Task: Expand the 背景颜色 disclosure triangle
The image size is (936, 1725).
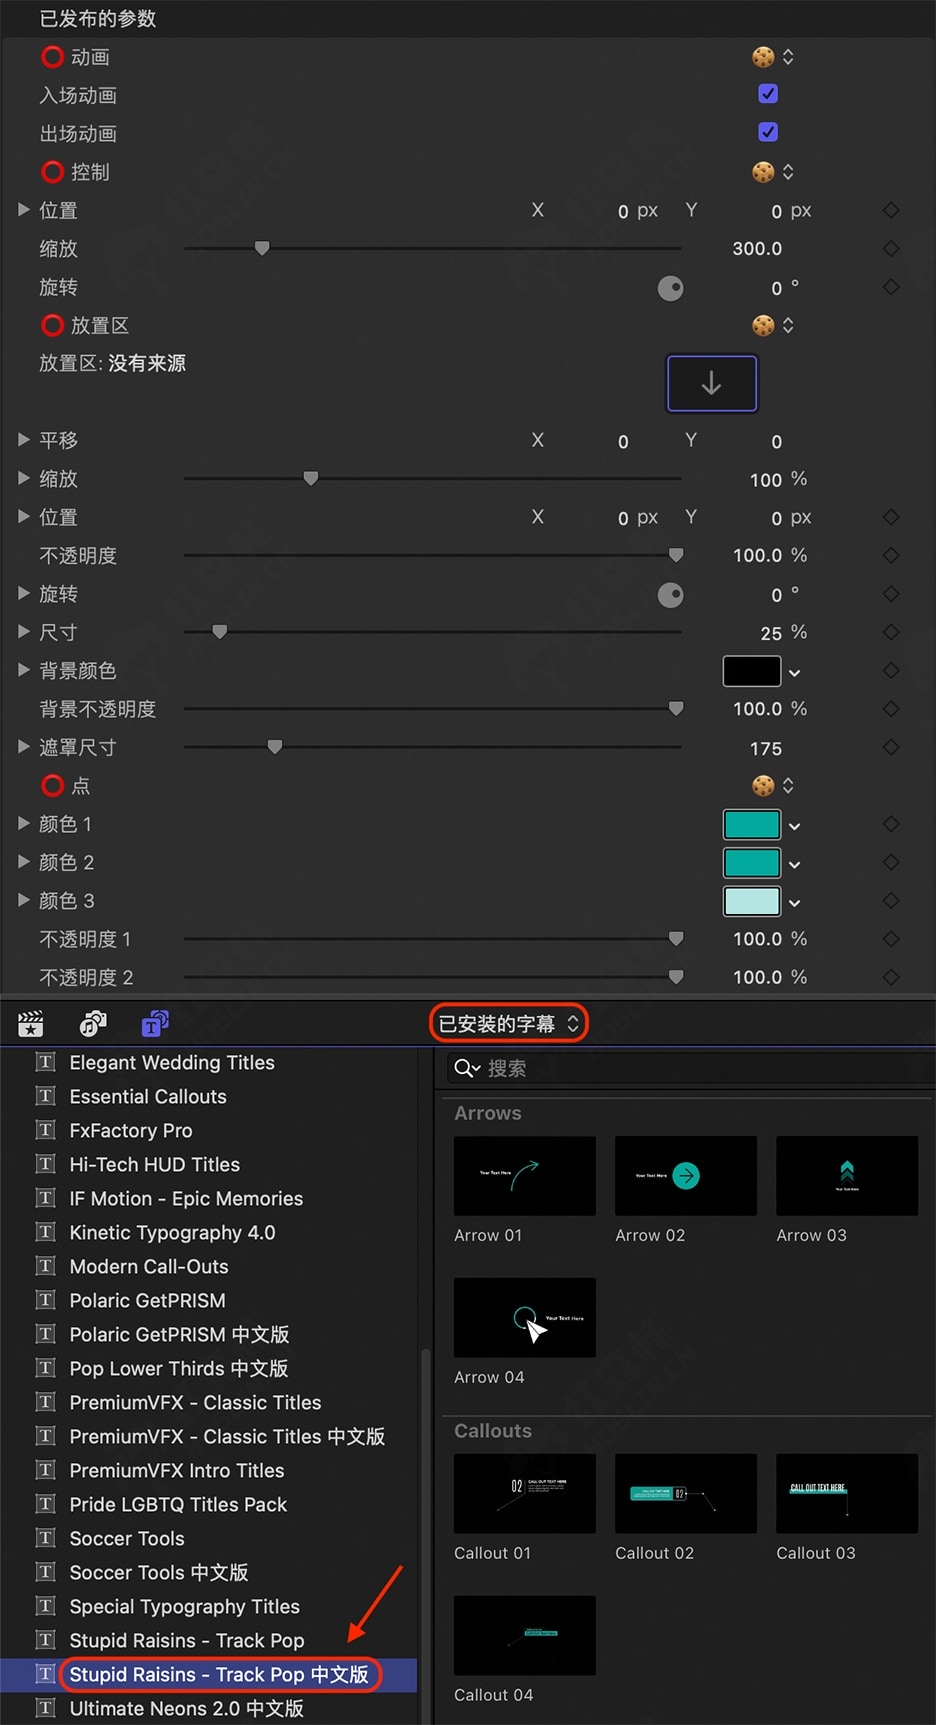Action: 24,670
